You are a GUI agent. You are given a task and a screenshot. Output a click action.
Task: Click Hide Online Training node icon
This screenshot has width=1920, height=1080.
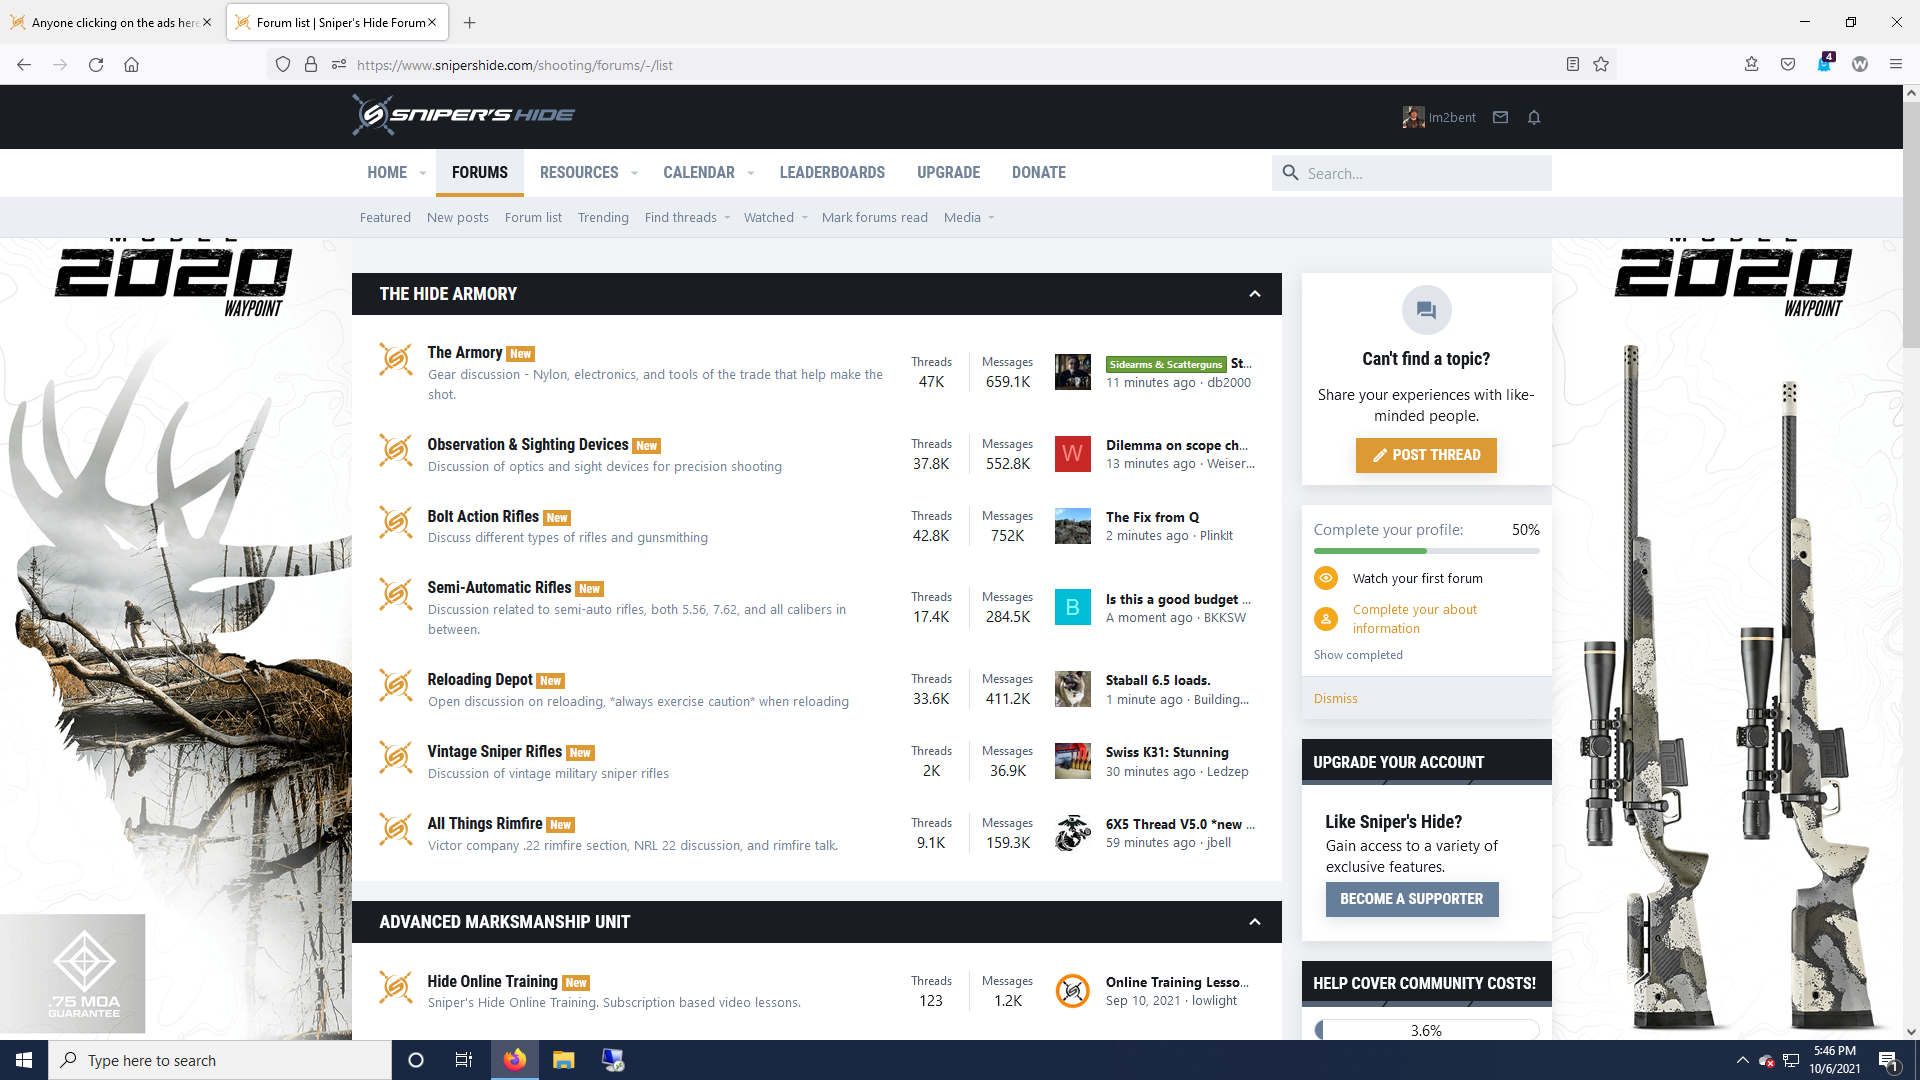[x=396, y=988]
